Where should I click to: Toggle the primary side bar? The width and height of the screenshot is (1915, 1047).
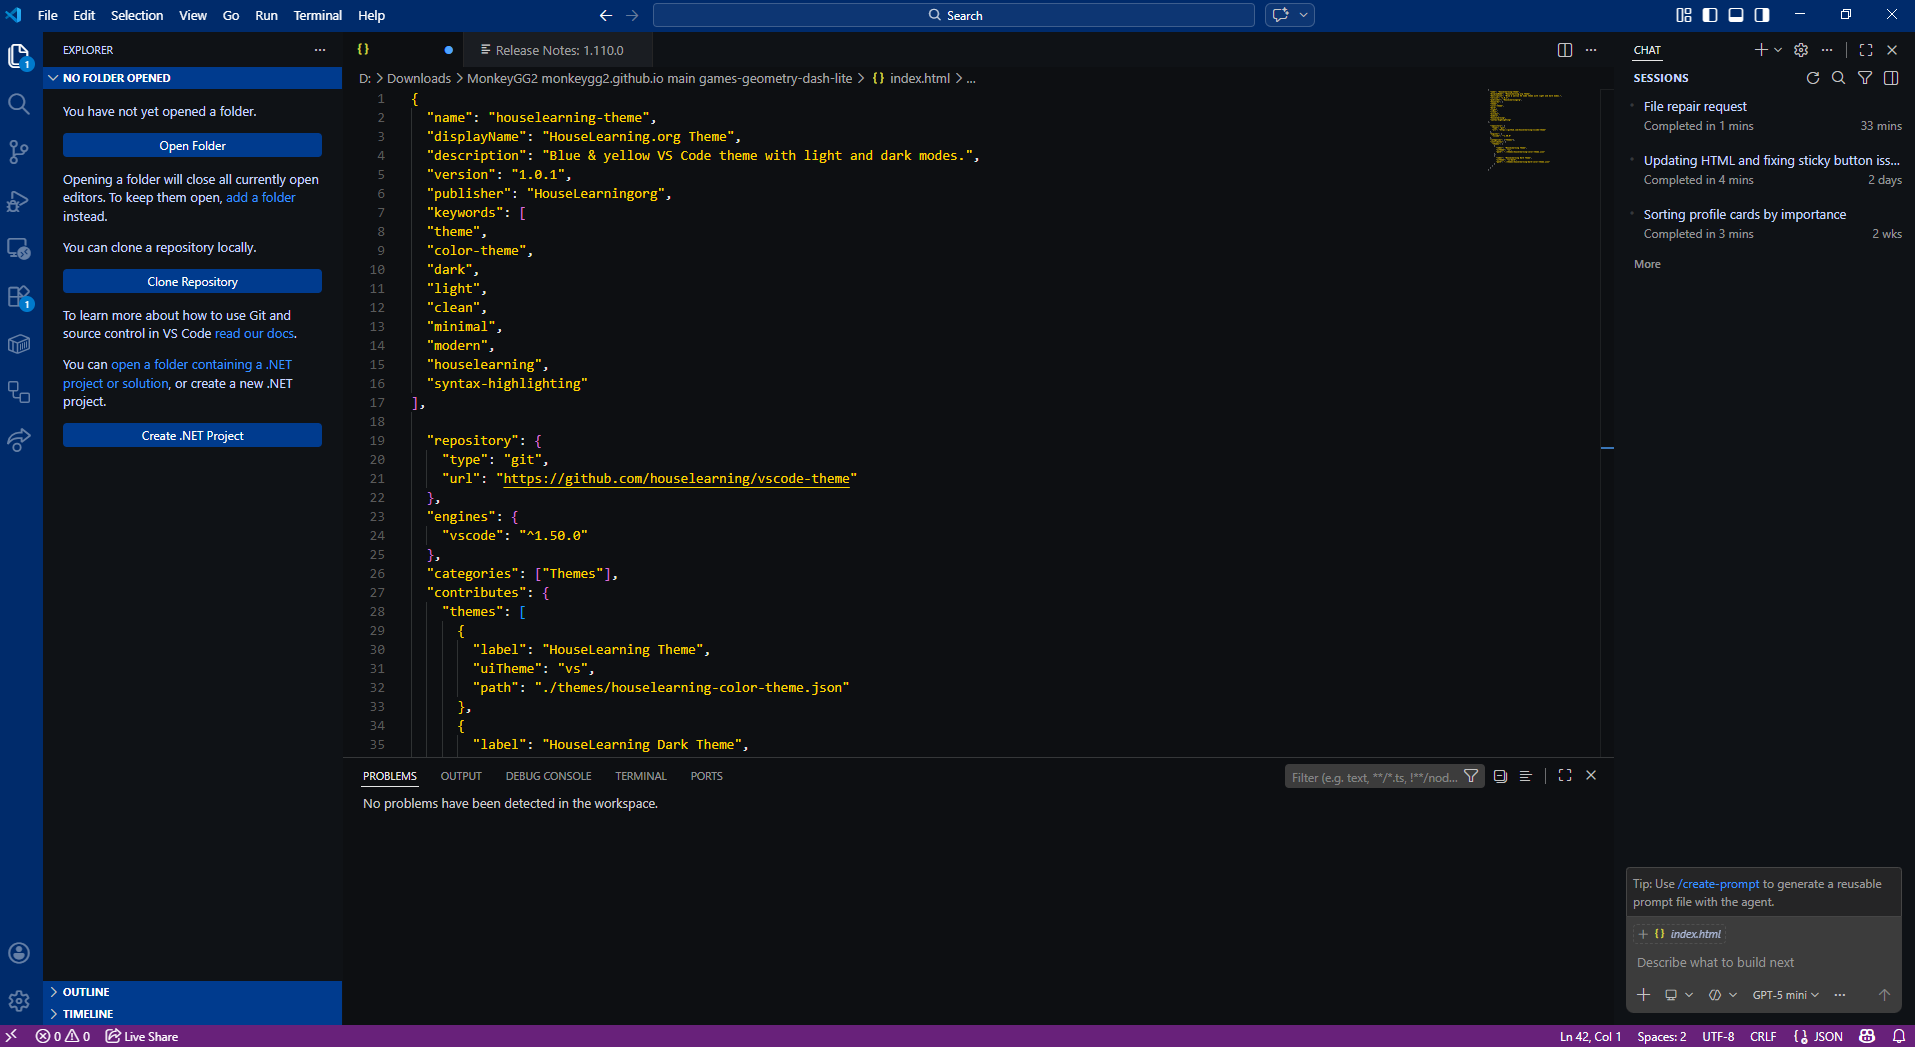coord(1710,15)
